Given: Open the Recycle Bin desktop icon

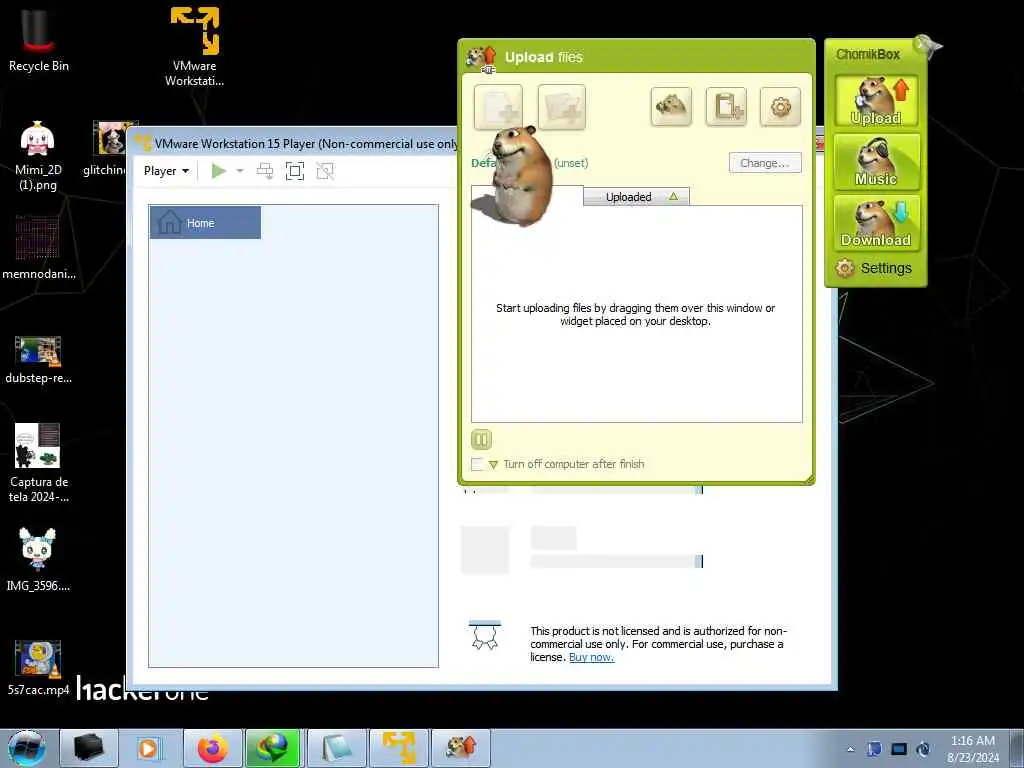Looking at the screenshot, I should pyautogui.click(x=39, y=39).
